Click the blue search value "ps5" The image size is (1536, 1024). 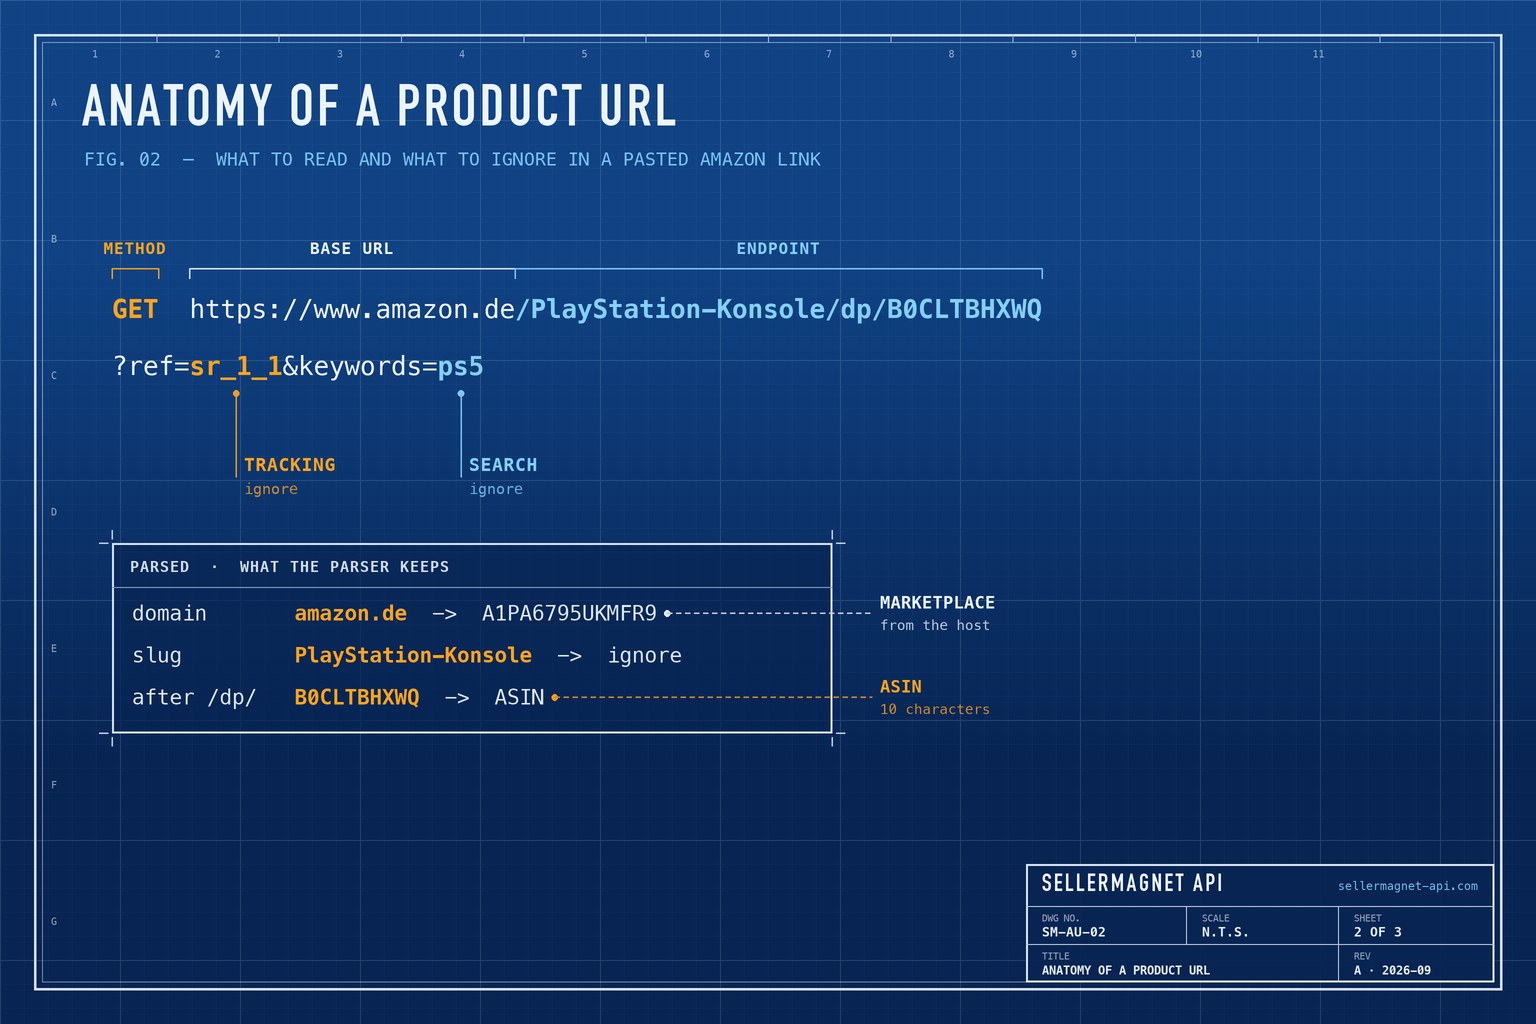[461, 366]
